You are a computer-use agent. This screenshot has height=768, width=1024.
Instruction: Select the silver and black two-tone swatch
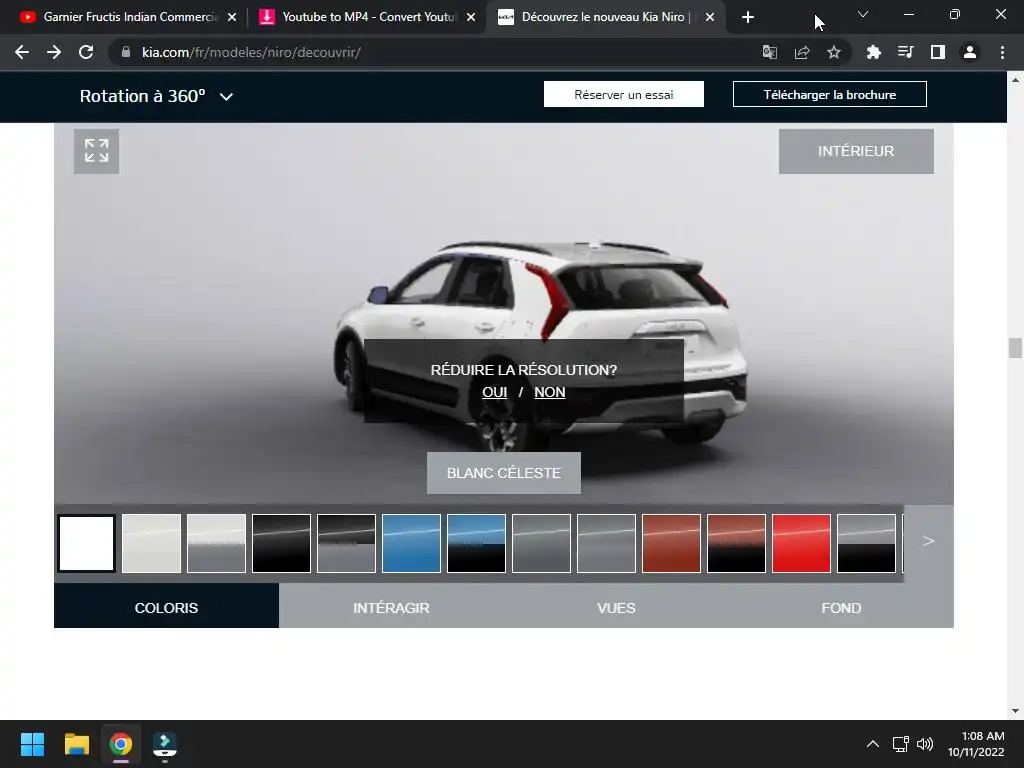(866, 543)
